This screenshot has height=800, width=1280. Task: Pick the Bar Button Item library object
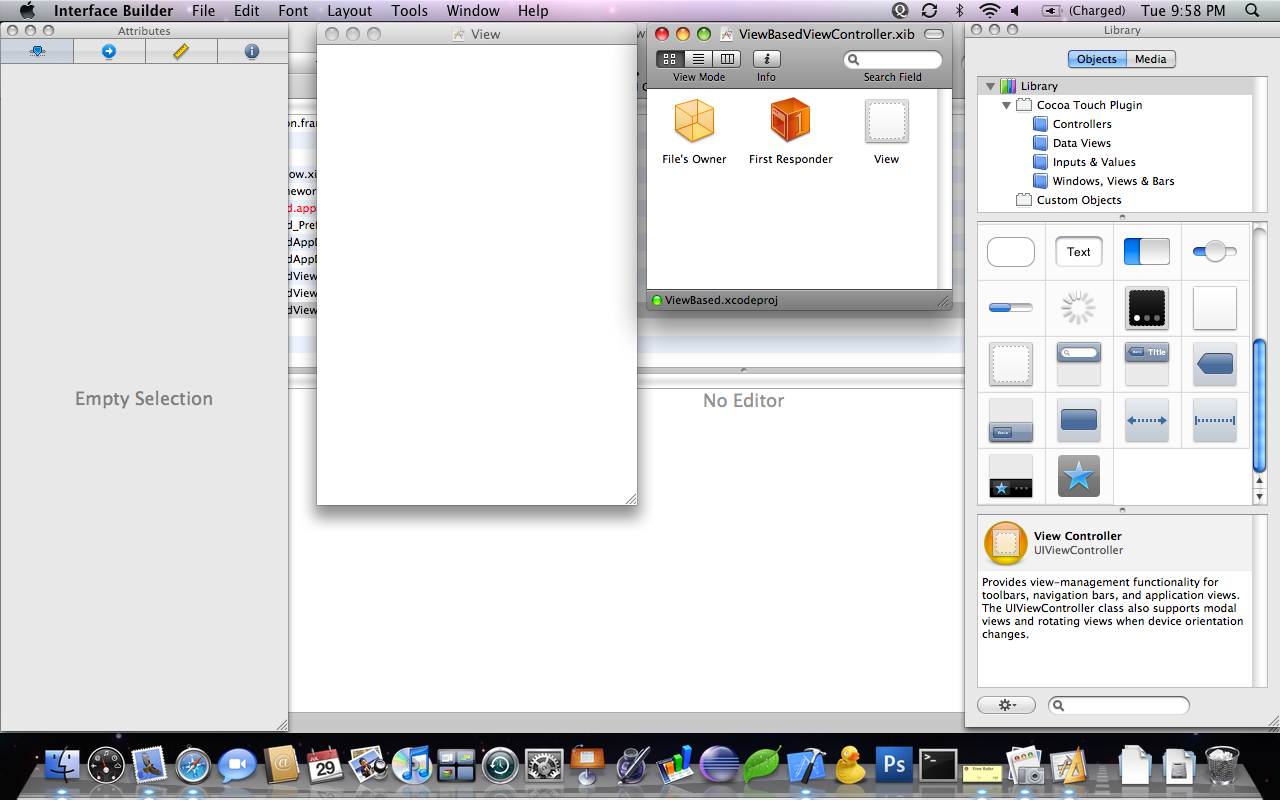(x=1079, y=420)
